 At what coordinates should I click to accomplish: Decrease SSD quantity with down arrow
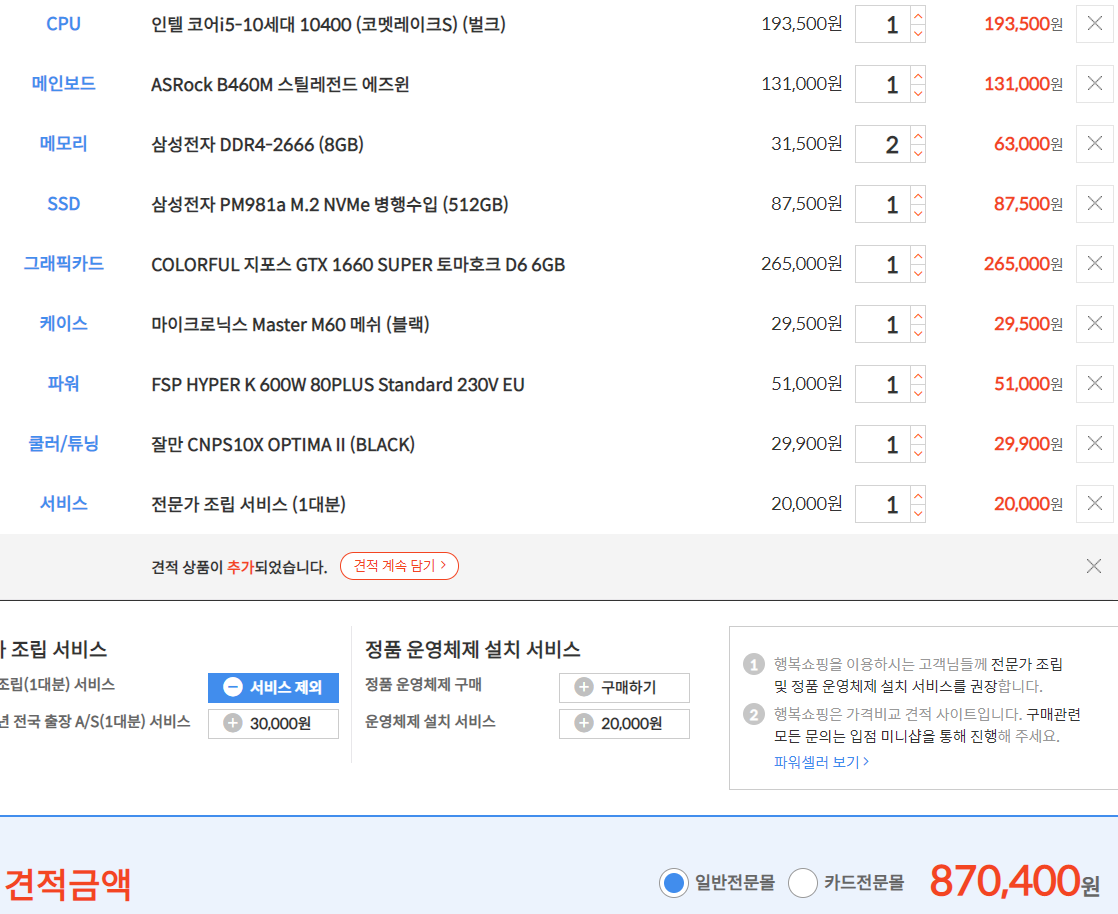(918, 213)
